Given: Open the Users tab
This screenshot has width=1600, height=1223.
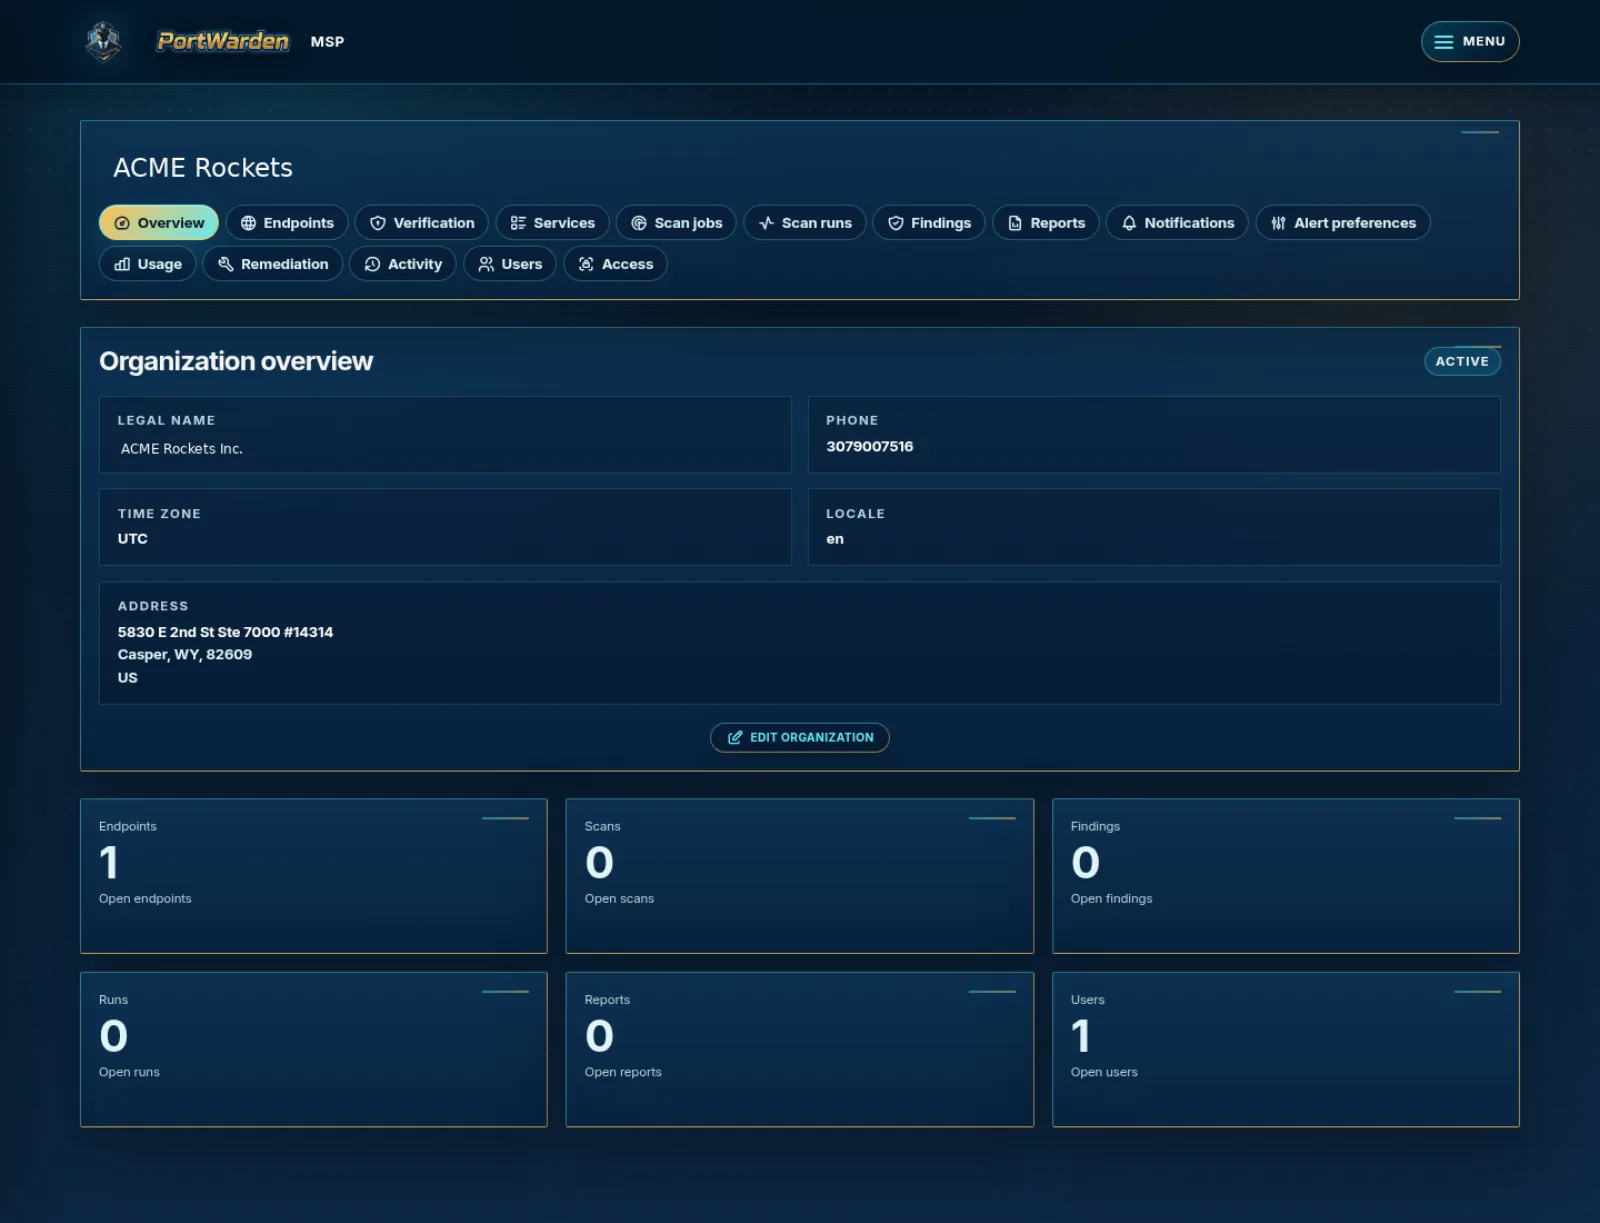Looking at the screenshot, I should pos(510,264).
